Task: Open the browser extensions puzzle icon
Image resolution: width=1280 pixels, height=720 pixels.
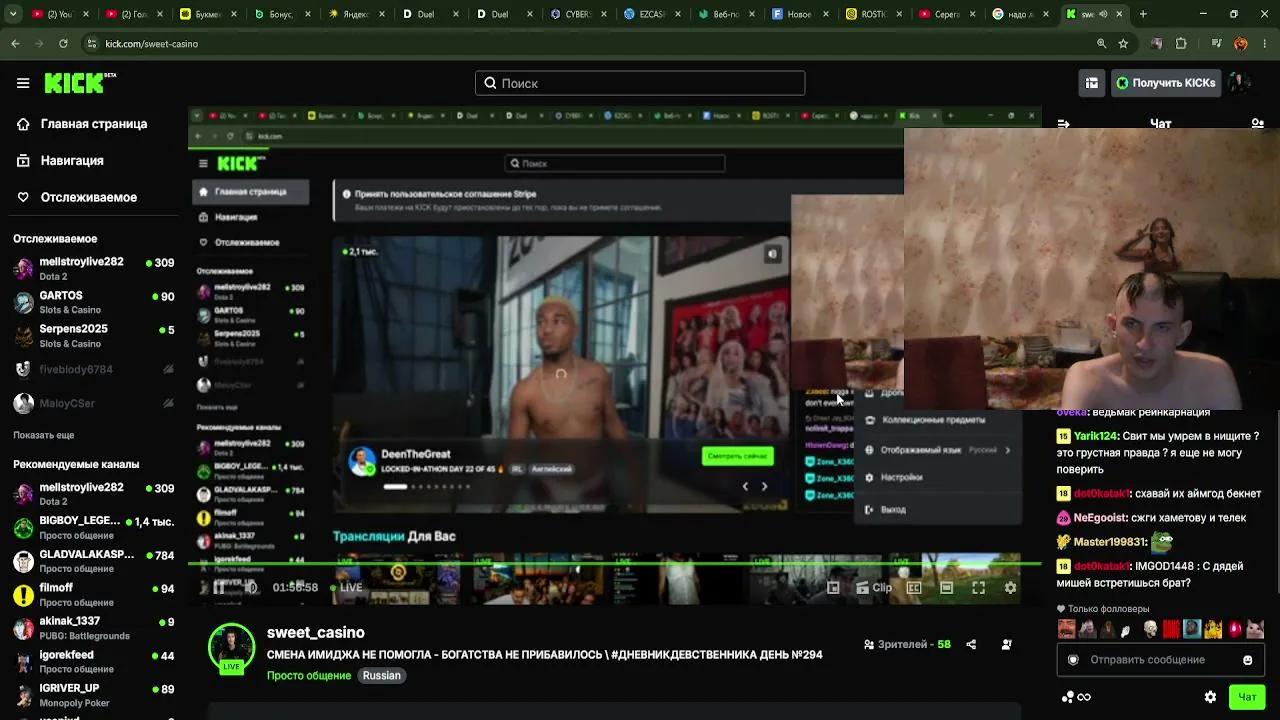Action: (1181, 44)
